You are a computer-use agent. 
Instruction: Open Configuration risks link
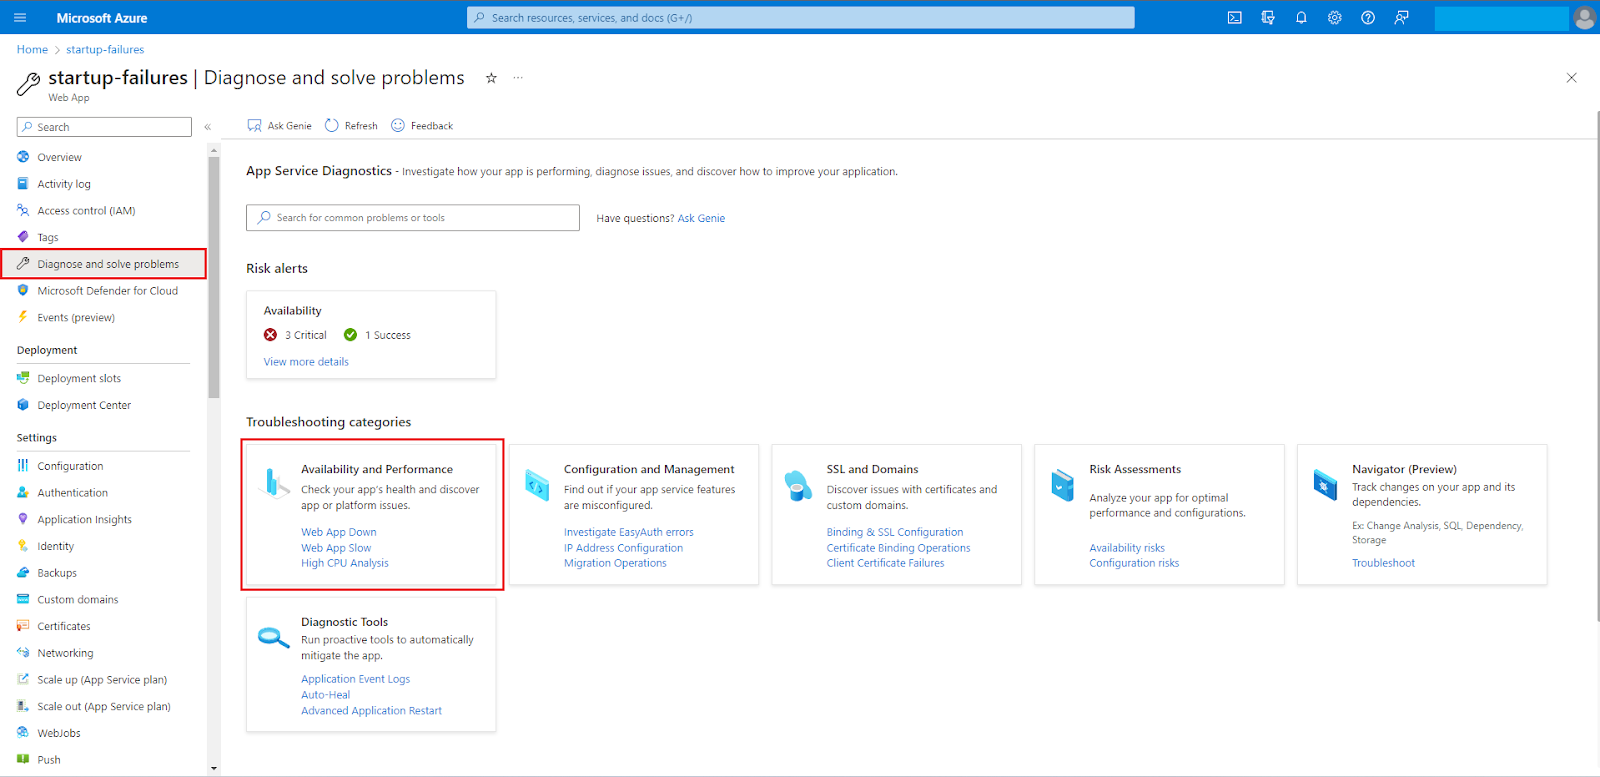point(1134,563)
